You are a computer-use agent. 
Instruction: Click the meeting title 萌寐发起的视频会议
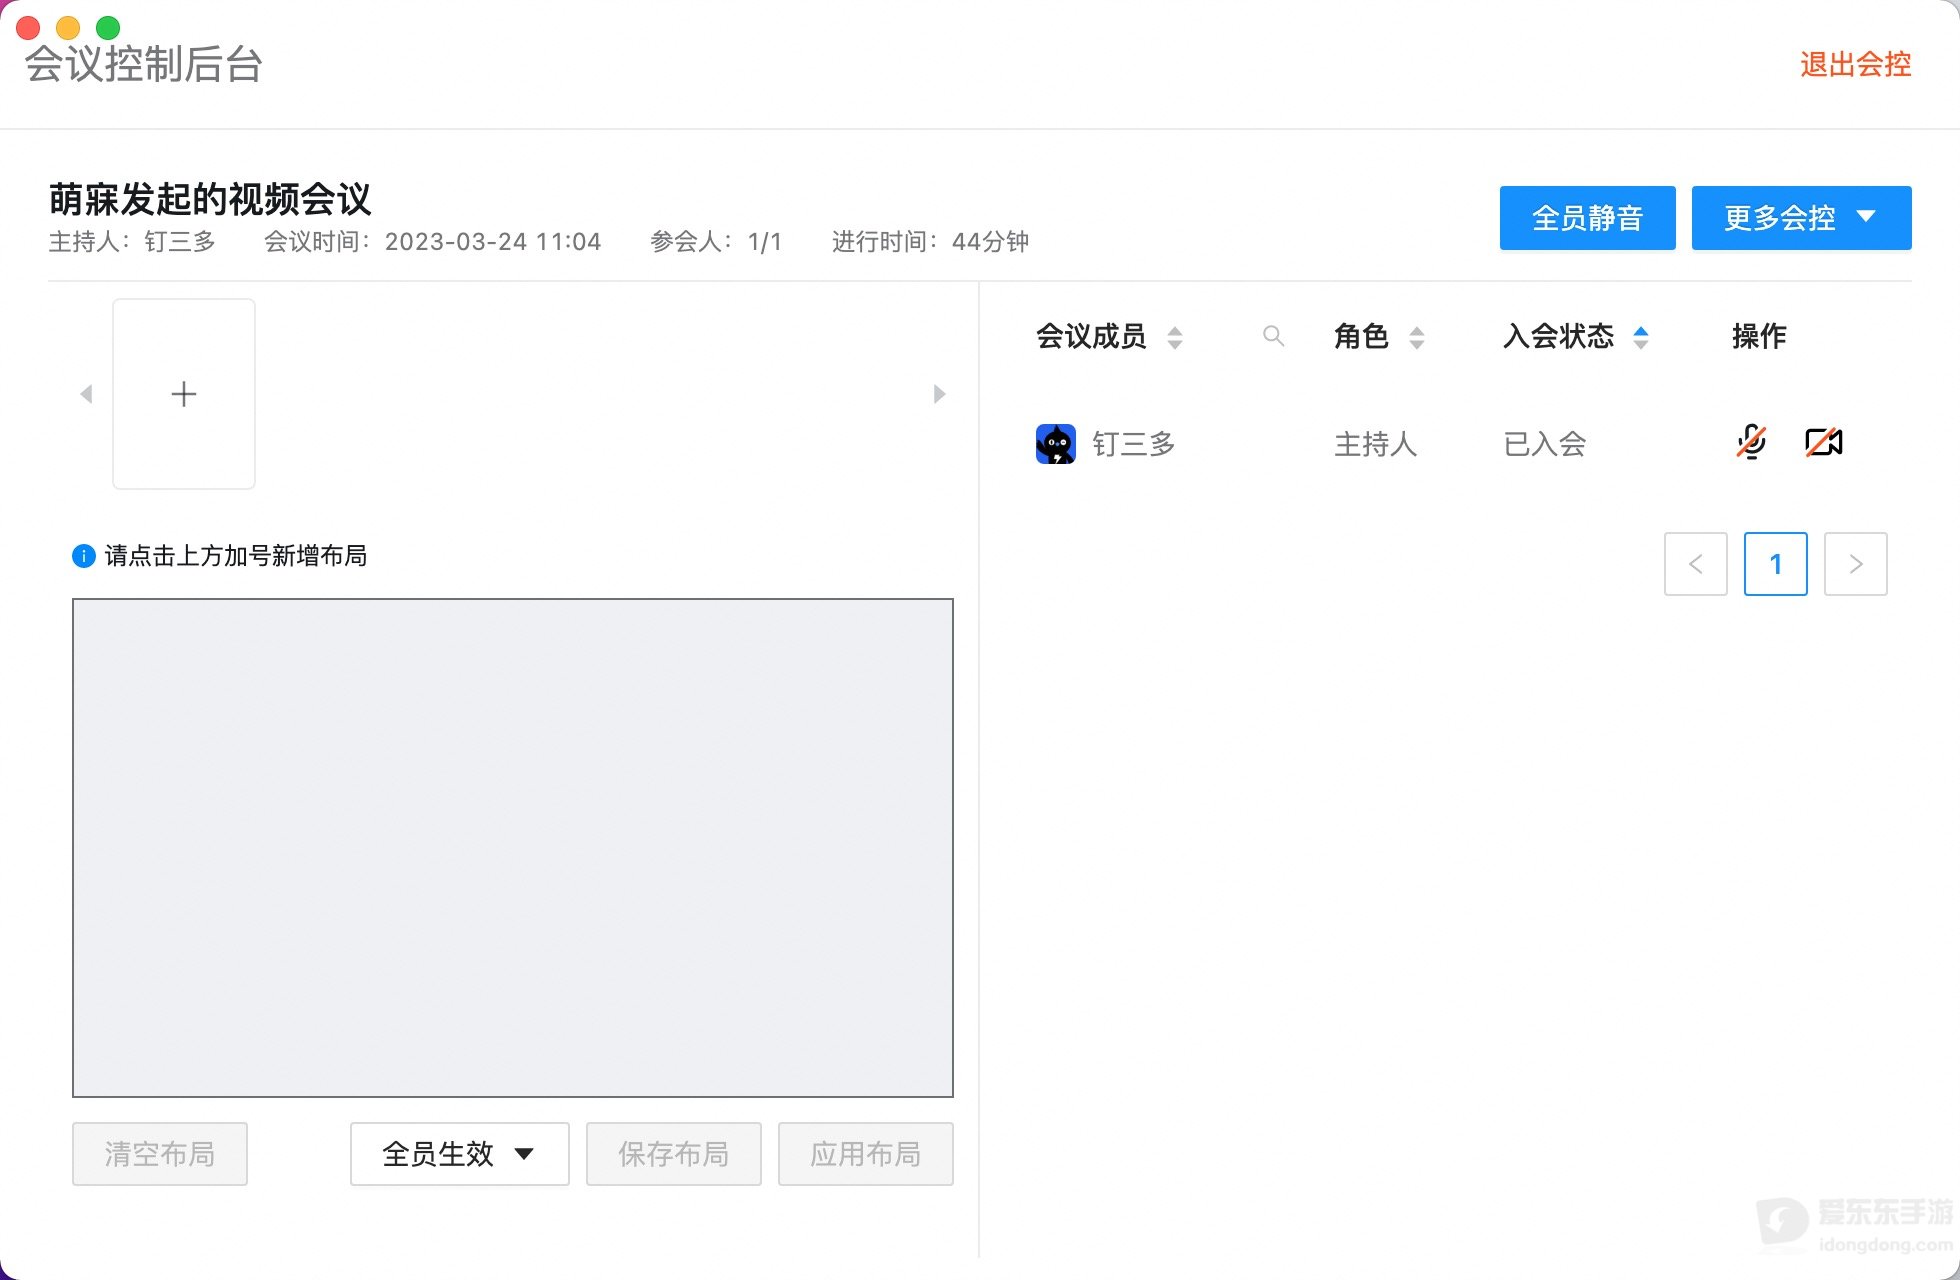coord(210,199)
